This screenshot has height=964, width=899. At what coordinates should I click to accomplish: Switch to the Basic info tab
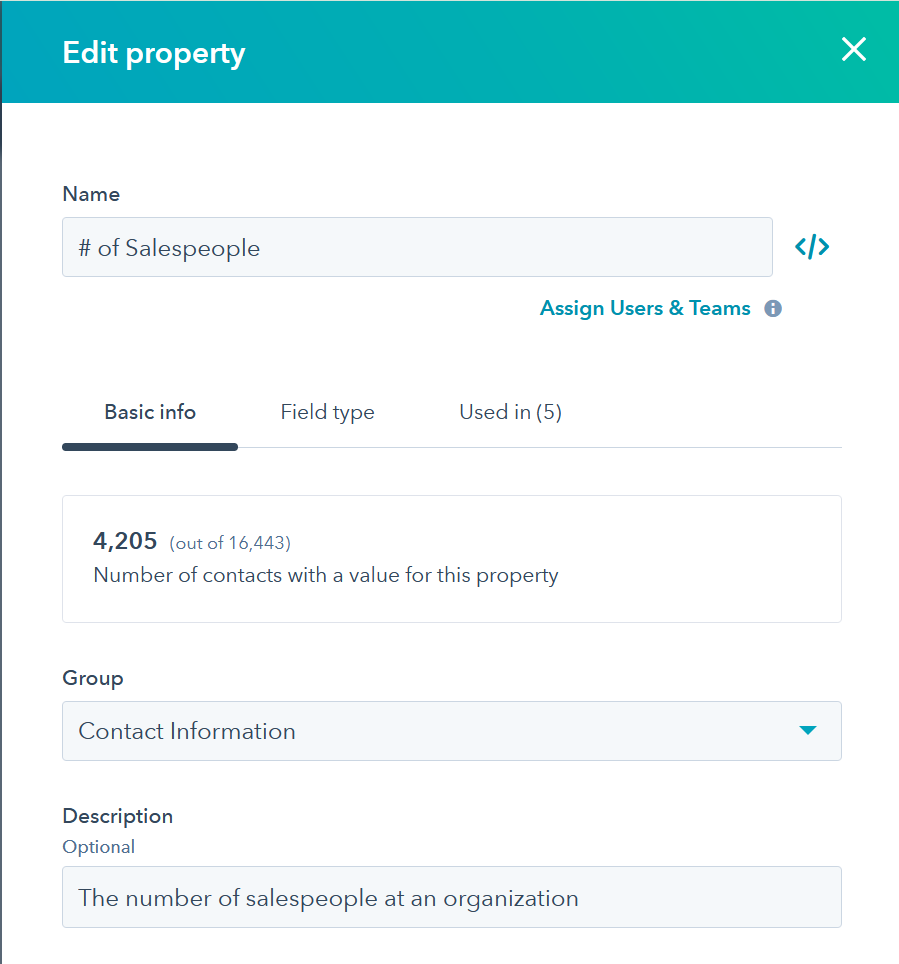point(150,412)
